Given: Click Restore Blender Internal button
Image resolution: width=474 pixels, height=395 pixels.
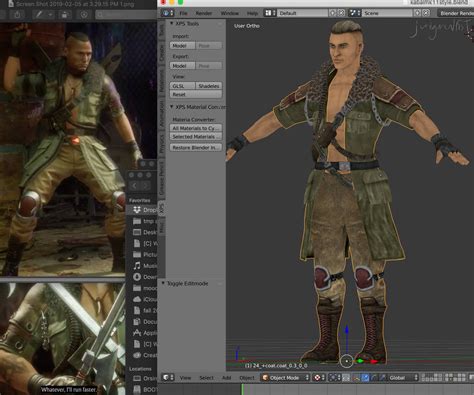Looking at the screenshot, I should (196, 147).
